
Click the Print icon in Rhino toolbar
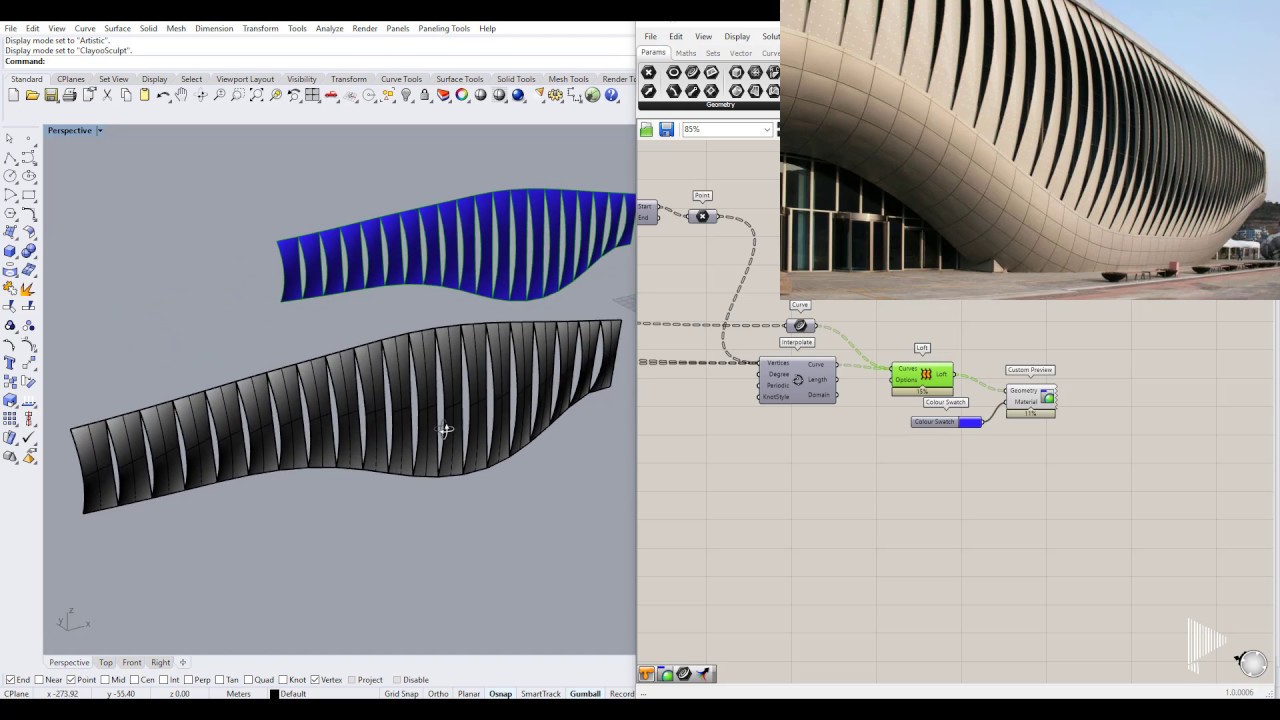(69, 95)
